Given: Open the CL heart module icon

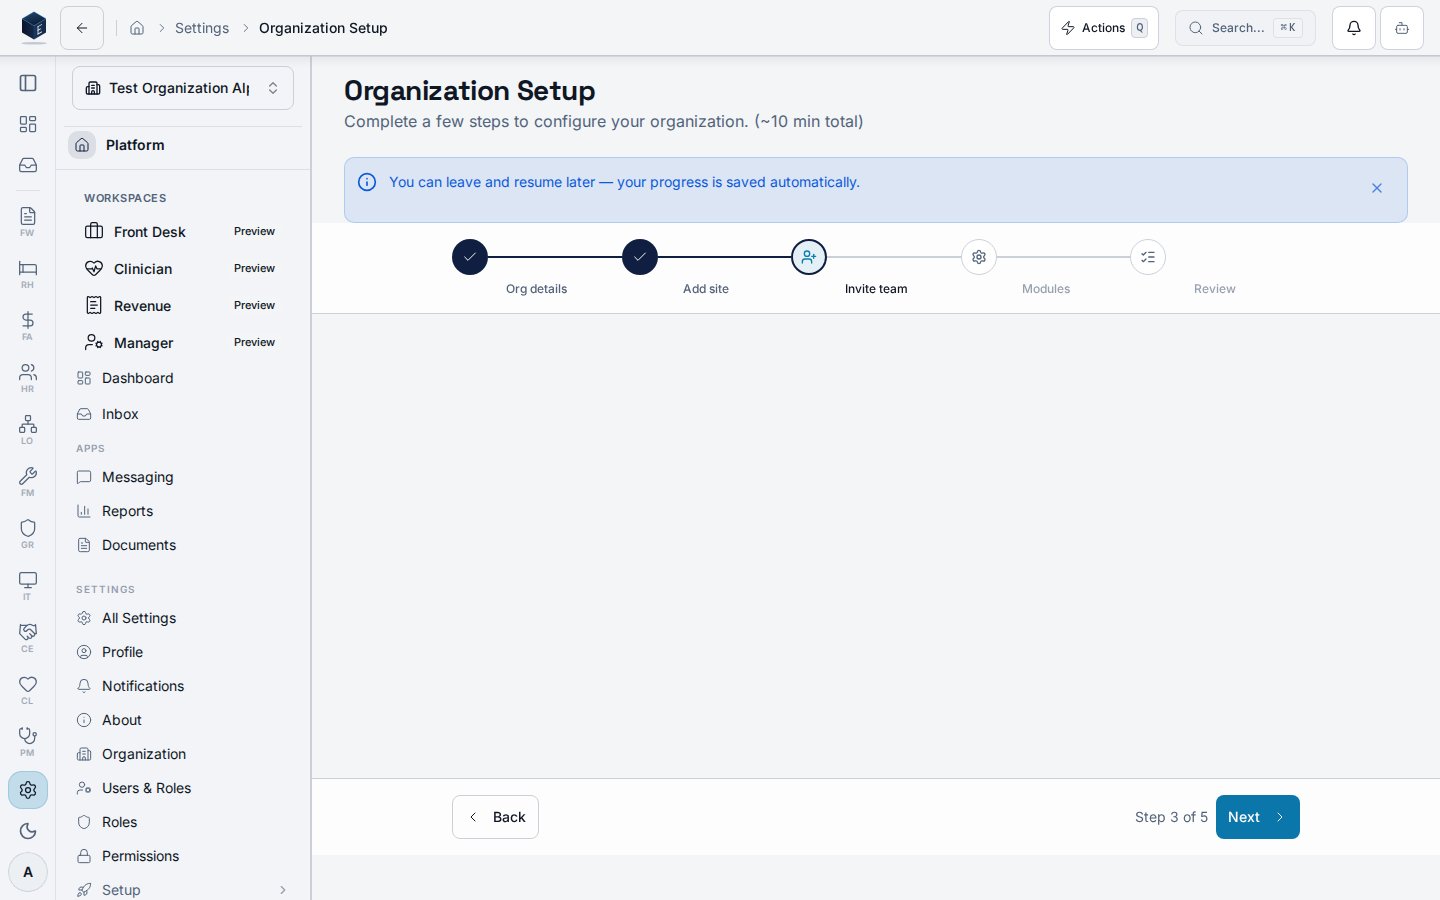Looking at the screenshot, I should tap(28, 689).
